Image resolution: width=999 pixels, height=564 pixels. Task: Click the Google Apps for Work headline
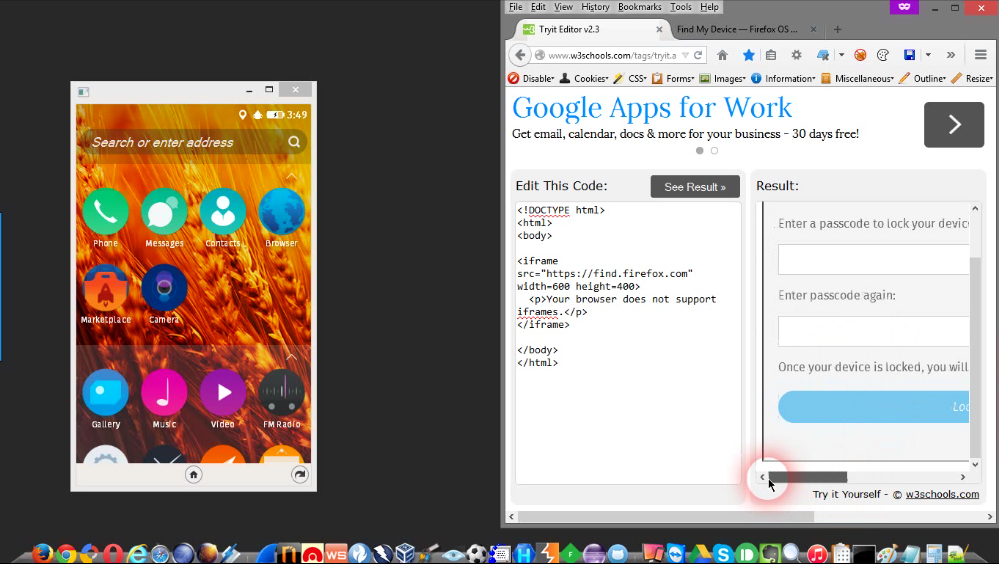coord(652,108)
